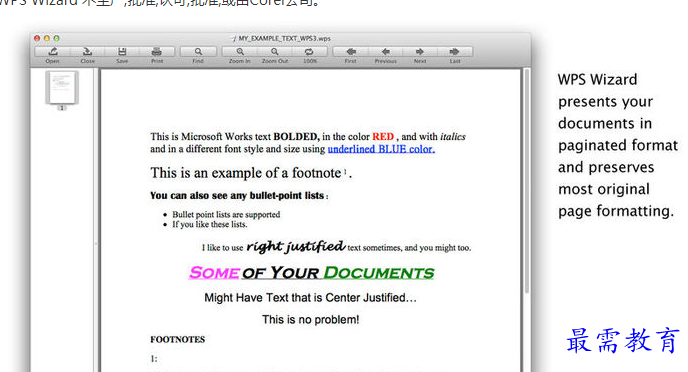Image resolution: width=688 pixels, height=372 pixels.
Task: Go to First page arrow
Action: pos(351,52)
